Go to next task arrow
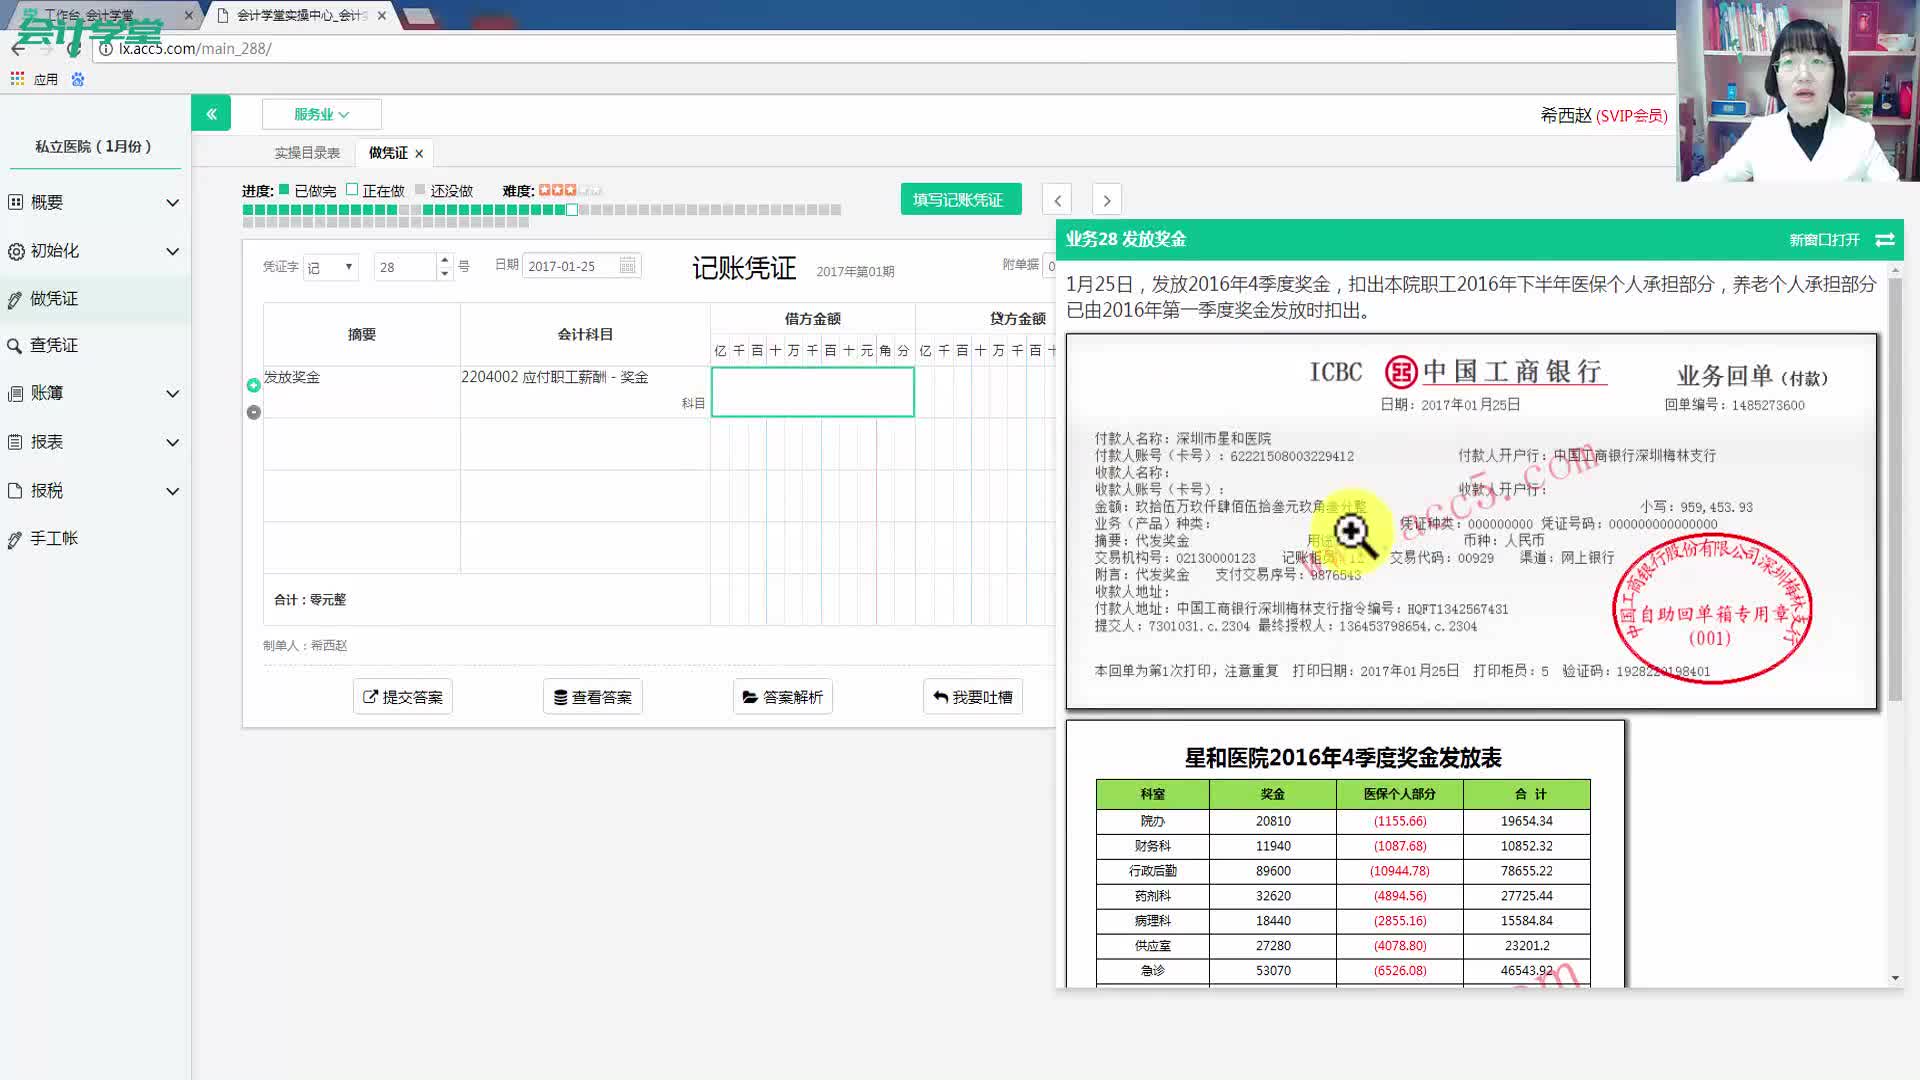The image size is (1920, 1080). click(1106, 200)
